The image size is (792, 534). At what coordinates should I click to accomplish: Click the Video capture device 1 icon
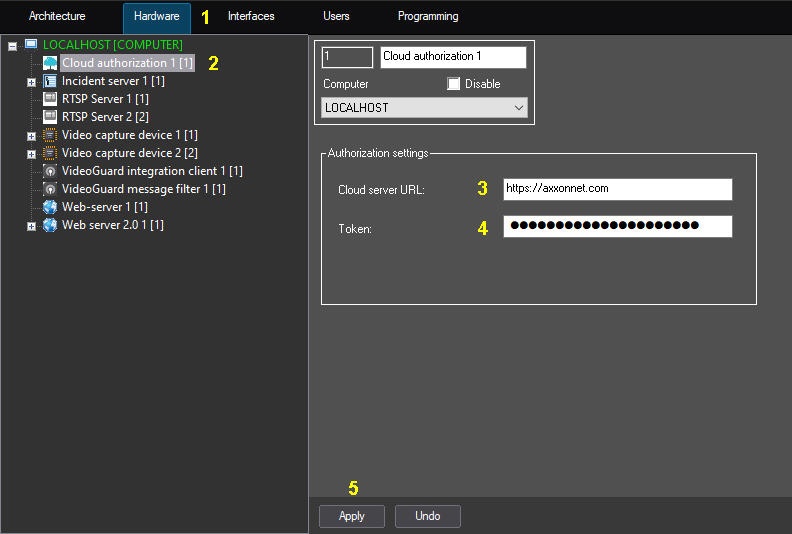[x=50, y=135]
